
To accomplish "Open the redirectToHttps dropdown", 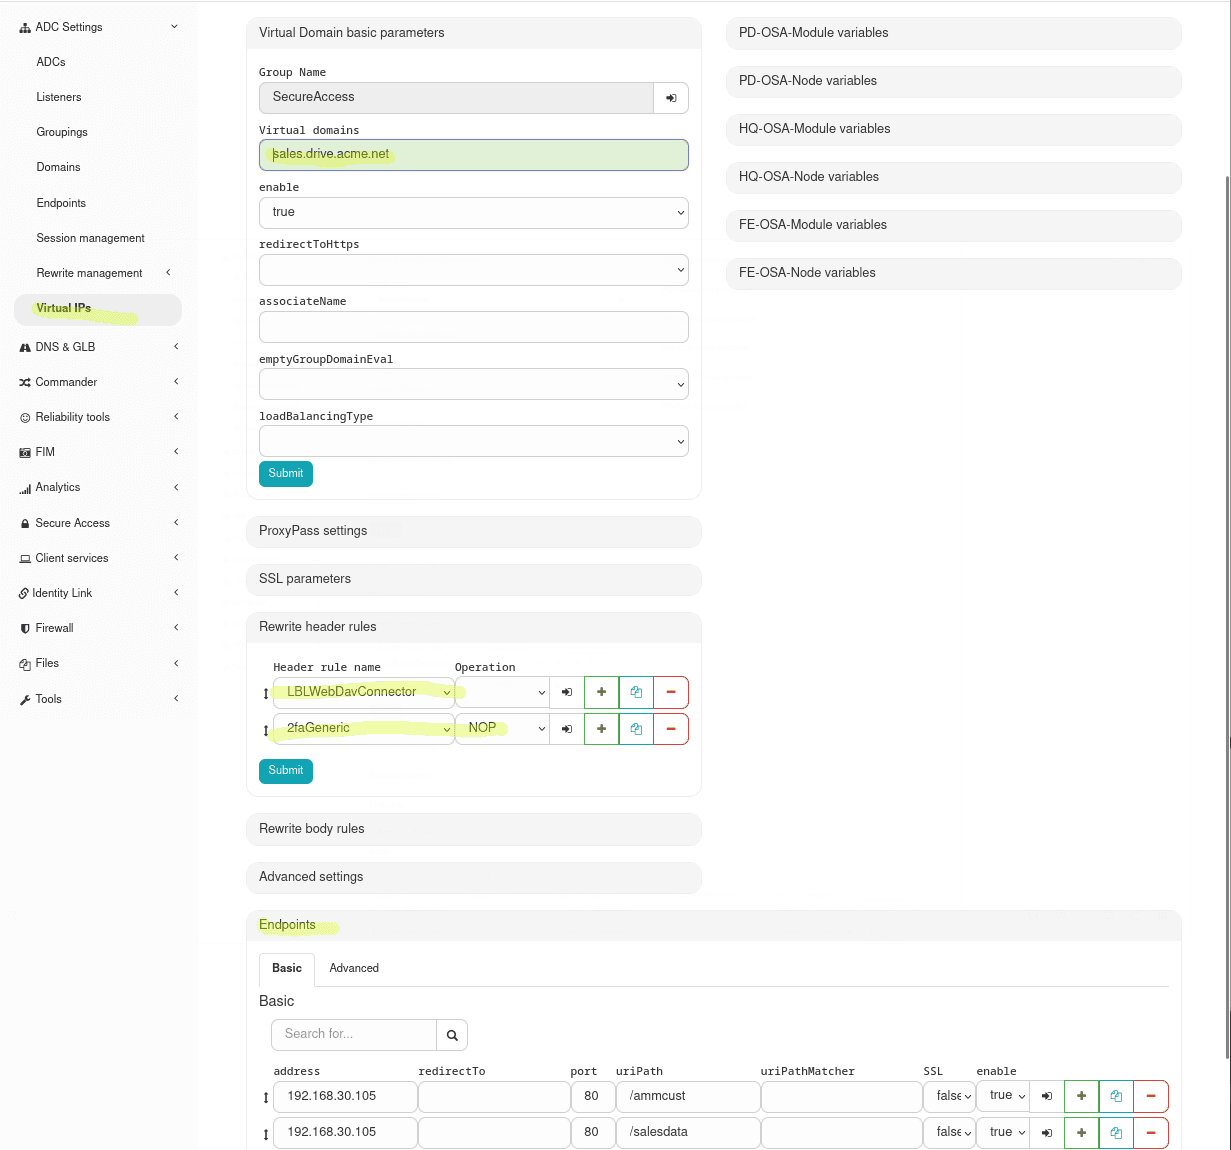I will point(473,270).
